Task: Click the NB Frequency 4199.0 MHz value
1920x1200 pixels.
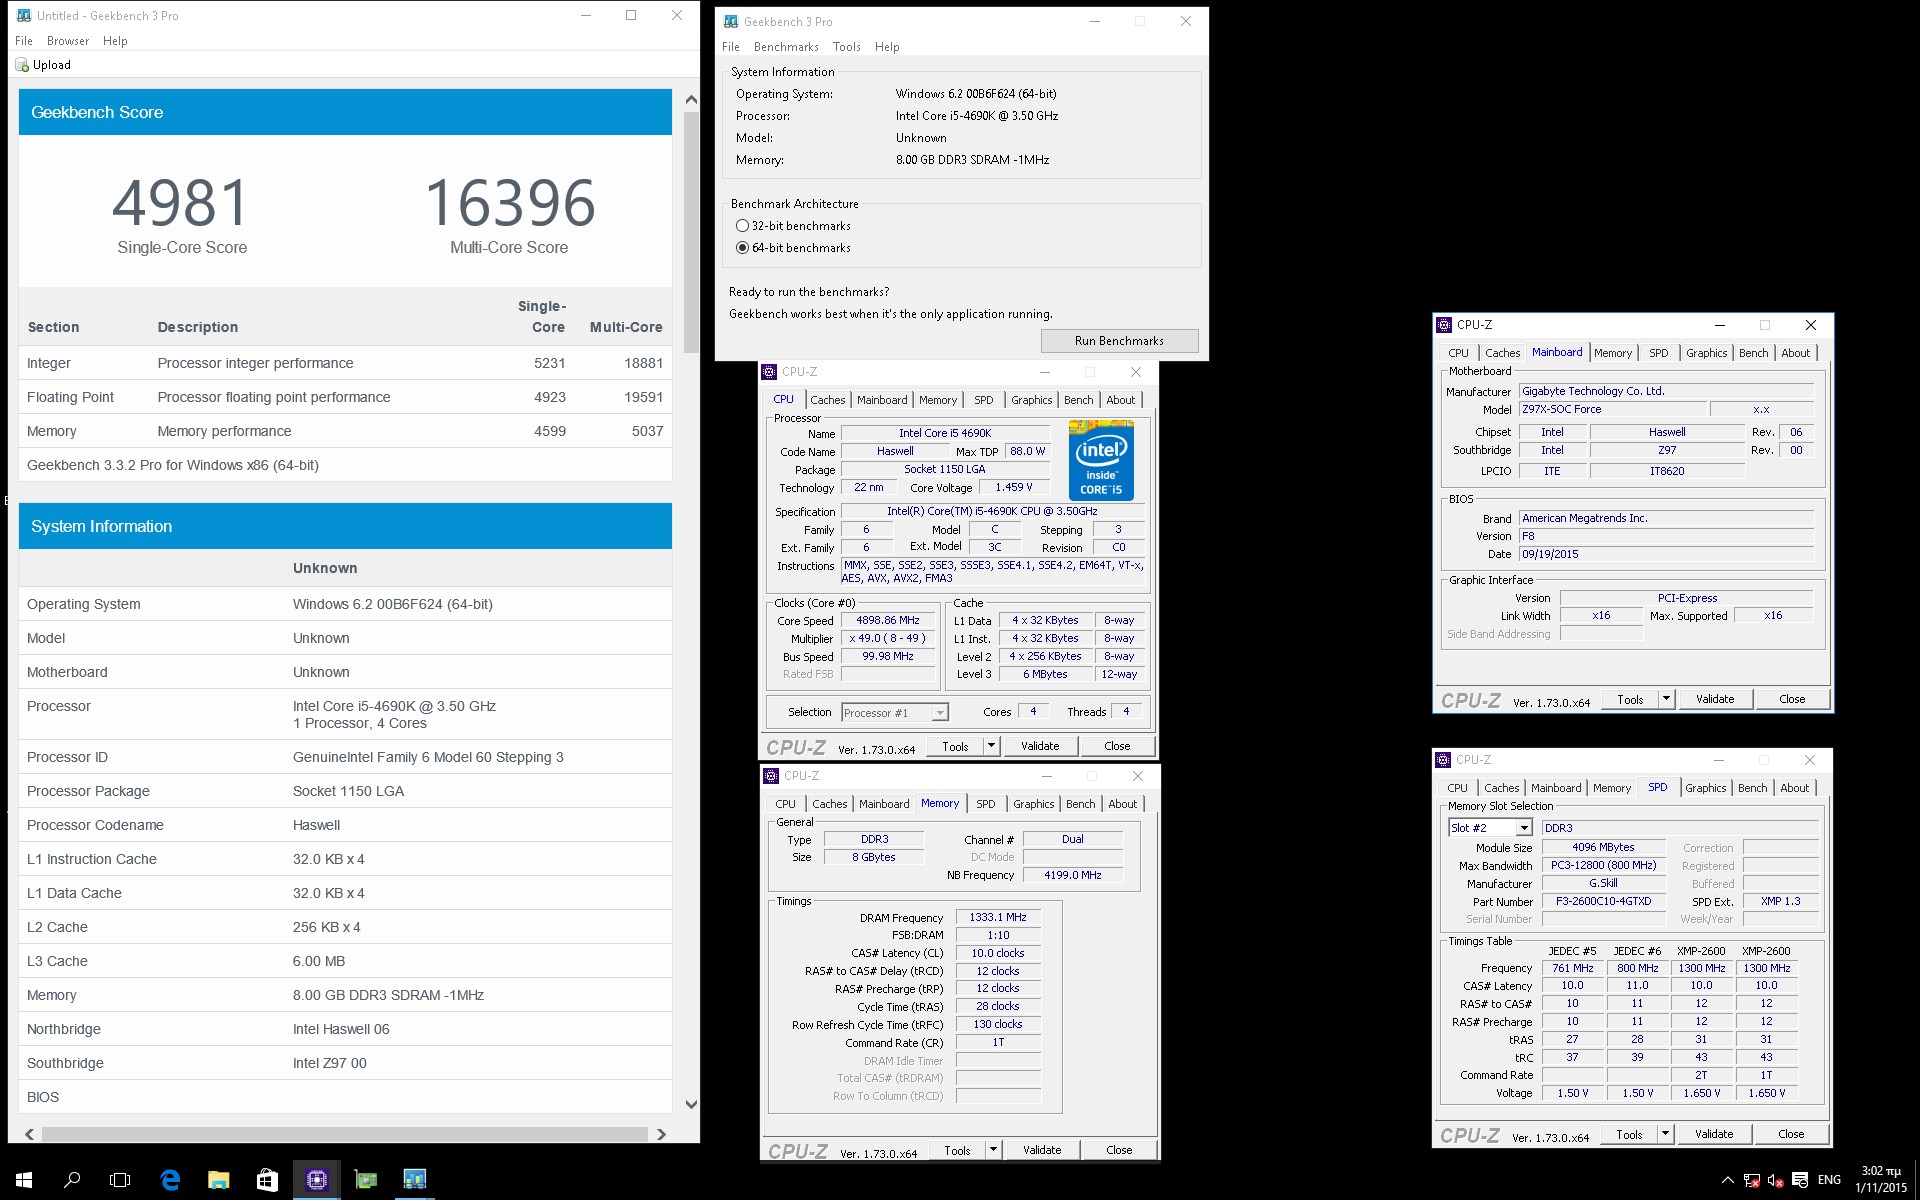Action: click(x=1072, y=875)
